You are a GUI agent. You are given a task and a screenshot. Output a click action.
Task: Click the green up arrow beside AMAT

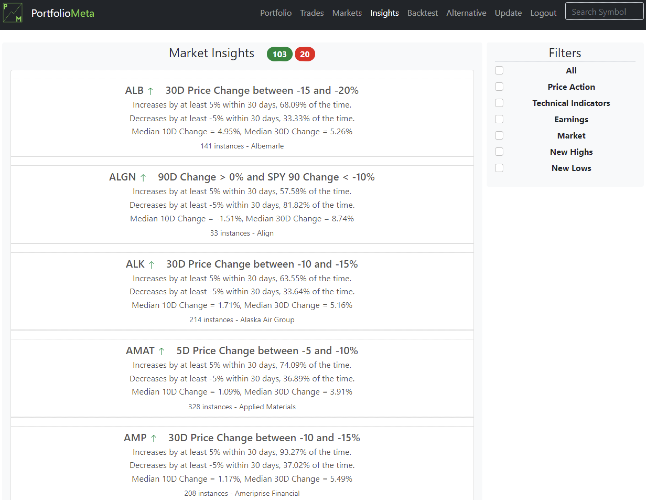coord(161,351)
